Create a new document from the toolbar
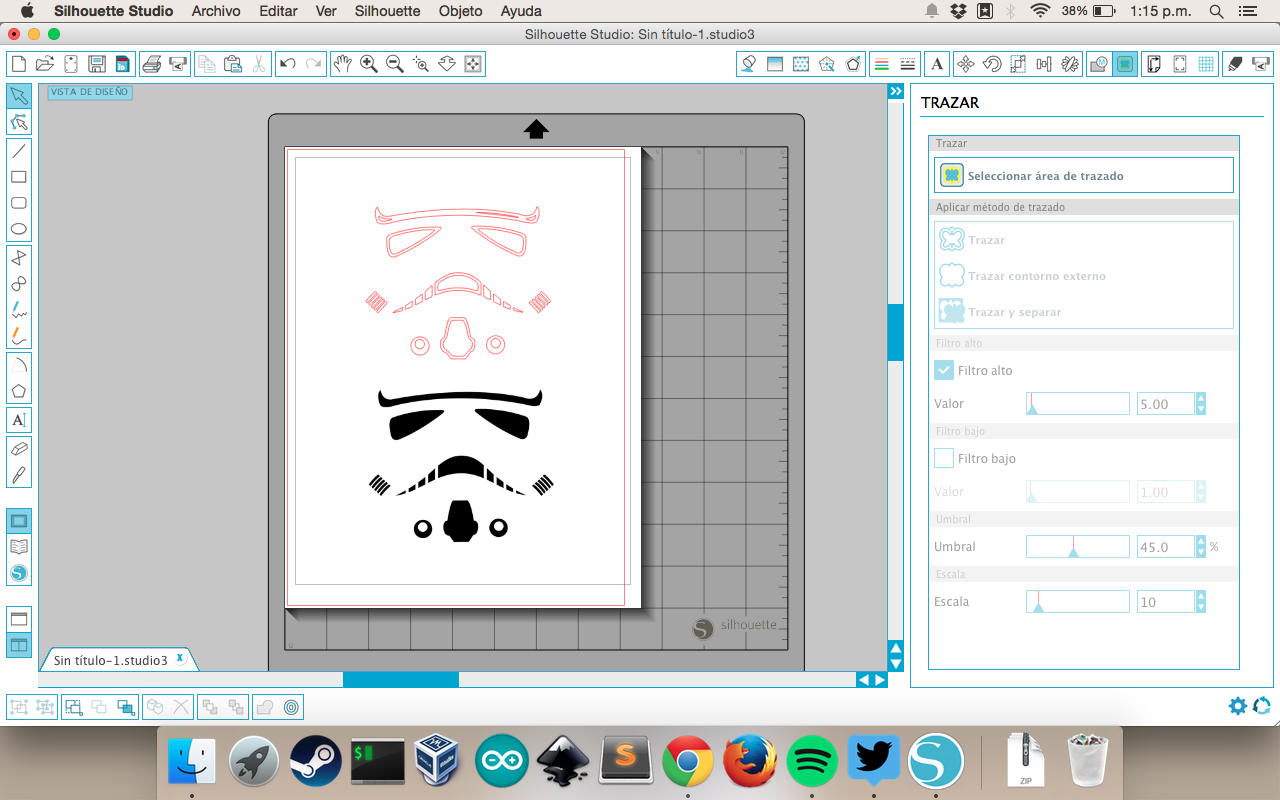Screen dimensions: 1280x800 (18, 64)
